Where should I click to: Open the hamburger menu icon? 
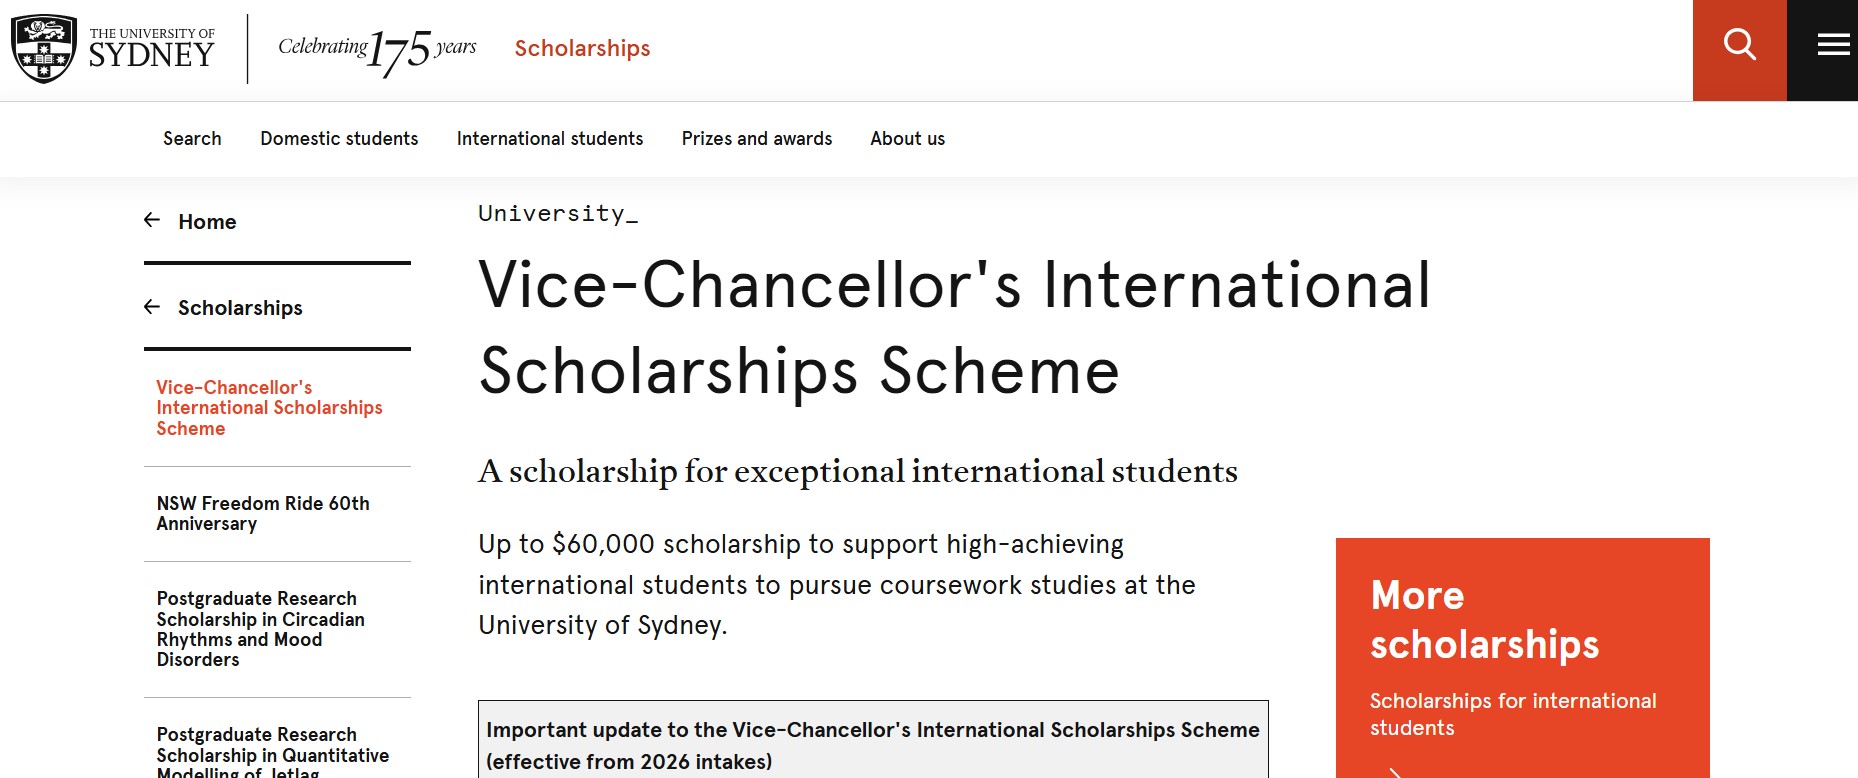point(1832,45)
